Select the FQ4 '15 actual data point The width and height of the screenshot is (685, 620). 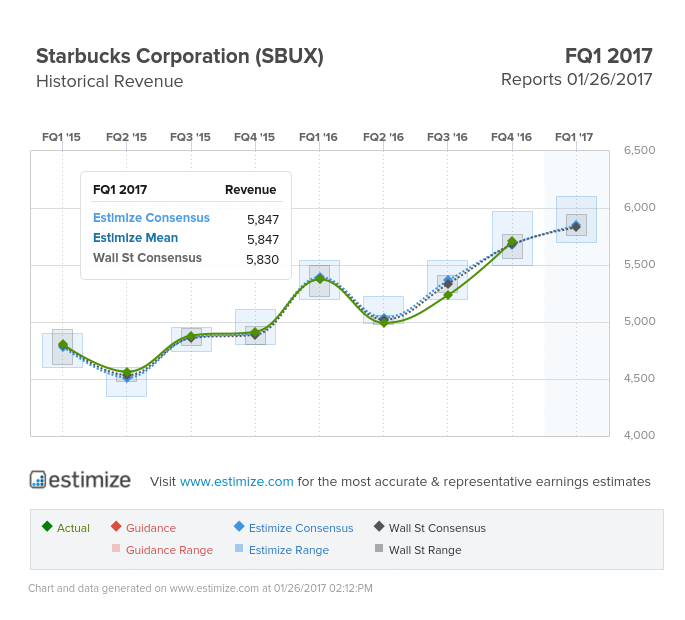click(x=255, y=333)
